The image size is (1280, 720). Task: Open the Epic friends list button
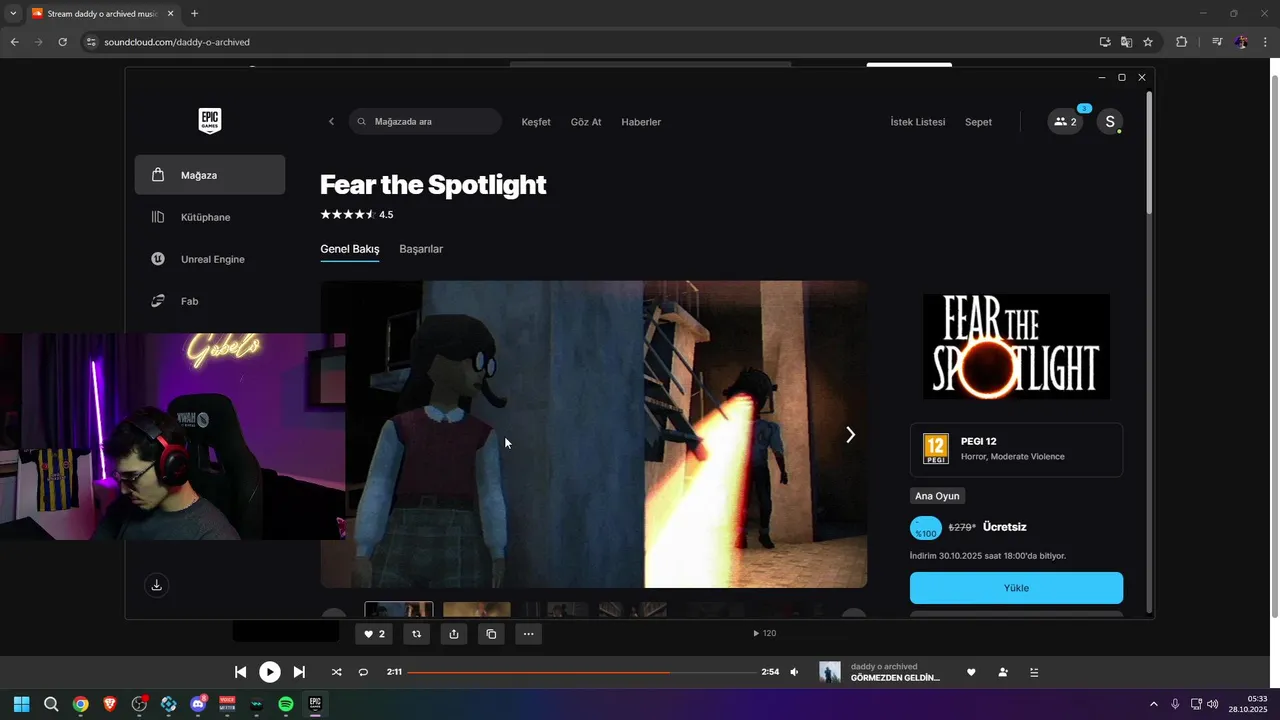(1065, 122)
